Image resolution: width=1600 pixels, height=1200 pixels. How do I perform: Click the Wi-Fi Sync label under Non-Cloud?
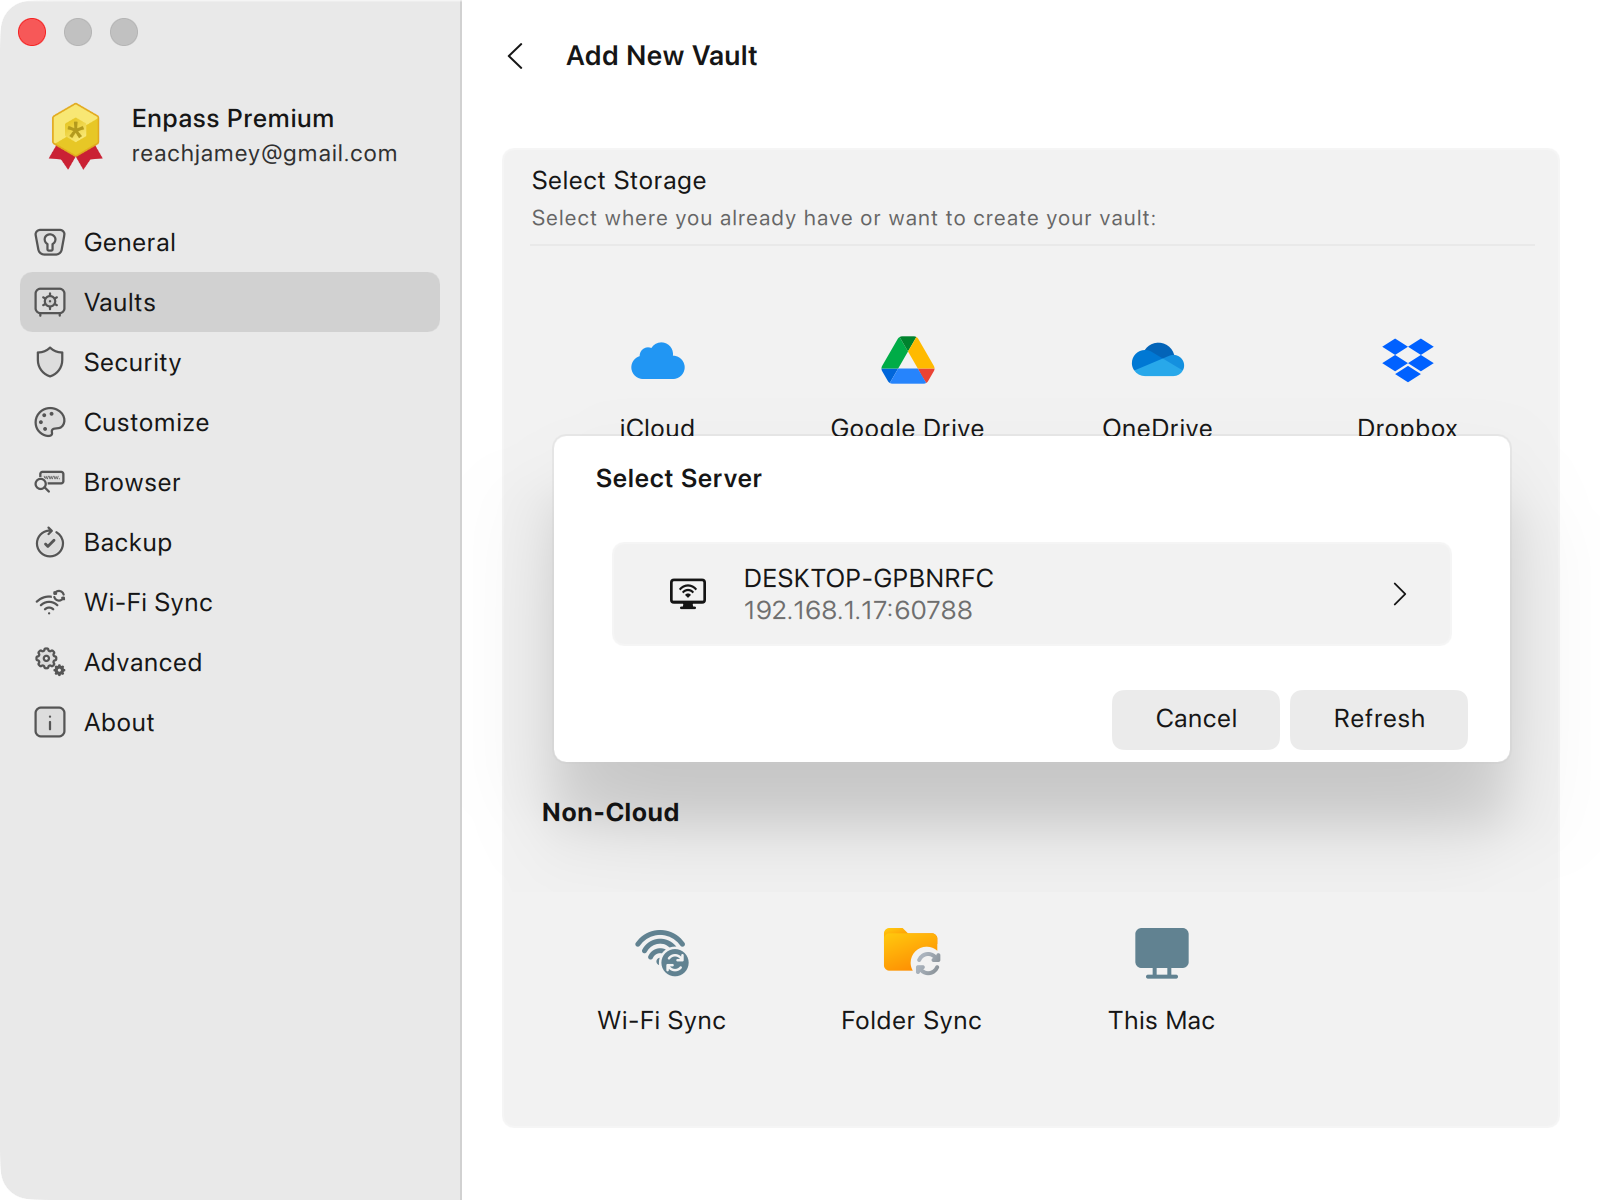coord(662,1020)
